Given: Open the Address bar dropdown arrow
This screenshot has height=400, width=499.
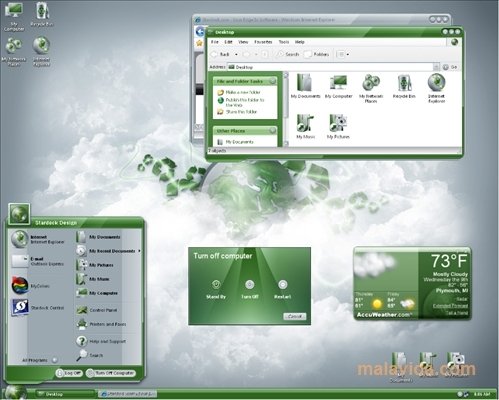Looking at the screenshot, I should click(436, 67).
